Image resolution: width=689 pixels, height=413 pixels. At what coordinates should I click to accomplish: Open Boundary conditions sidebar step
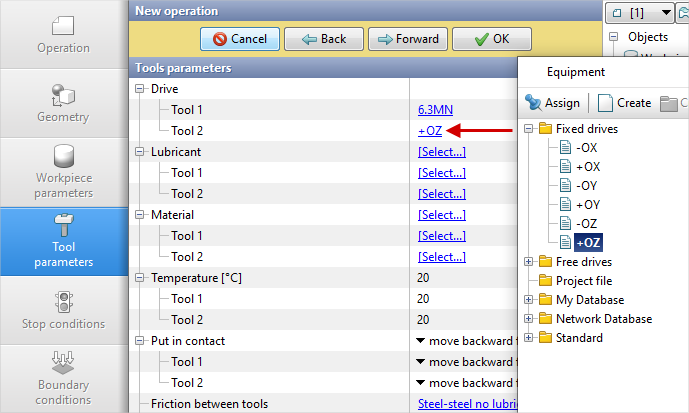coord(63,378)
